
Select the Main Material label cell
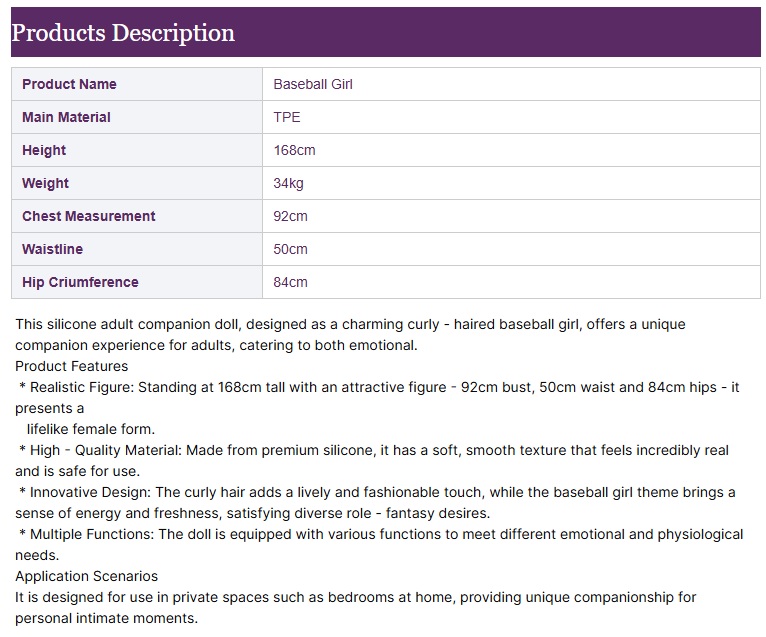66,117
